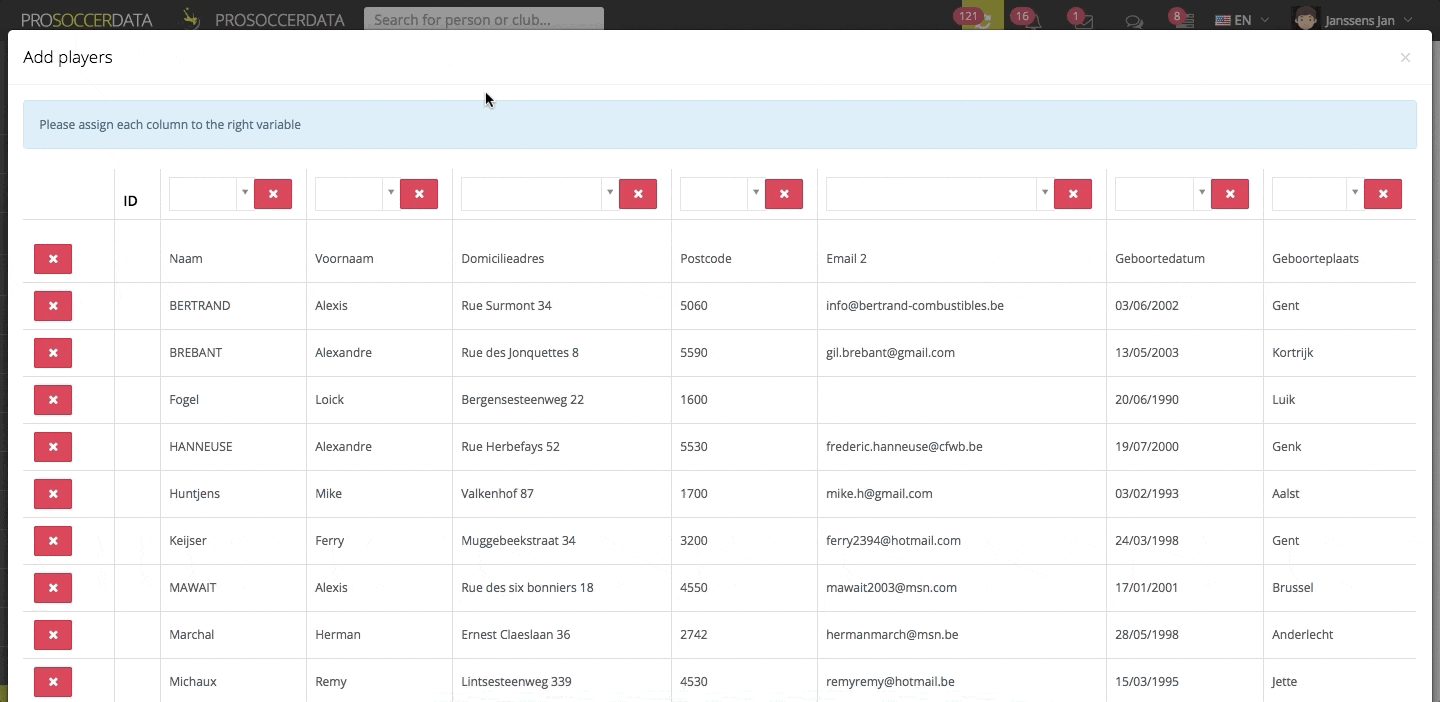Image resolution: width=1440 pixels, height=702 pixels.
Task: Open notifications icon with 121 badge
Action: [x=976, y=18]
